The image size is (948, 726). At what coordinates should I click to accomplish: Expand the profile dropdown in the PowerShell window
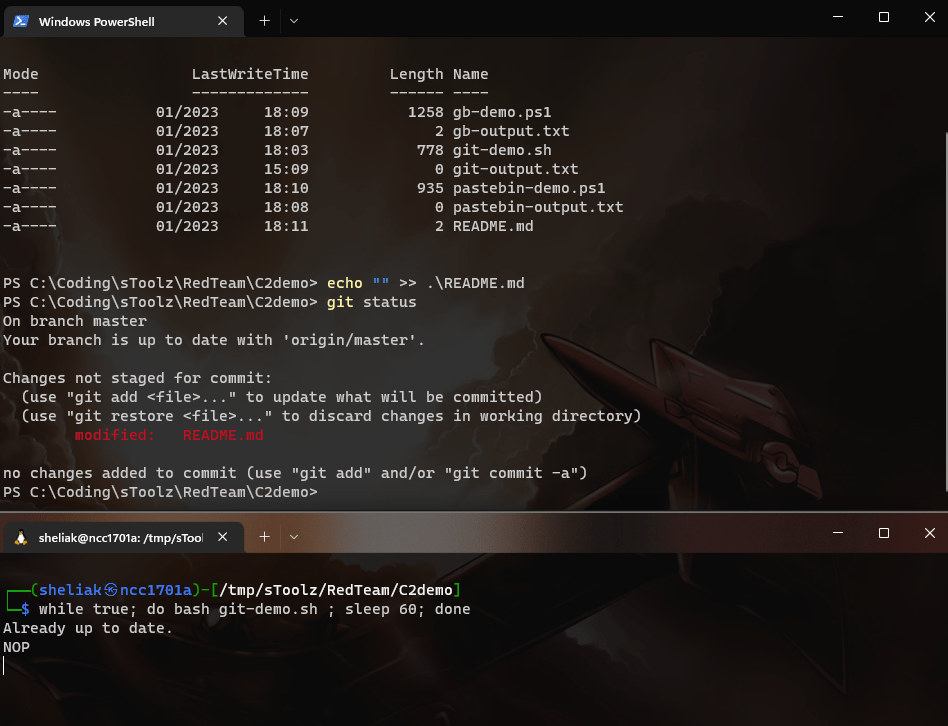pos(294,20)
